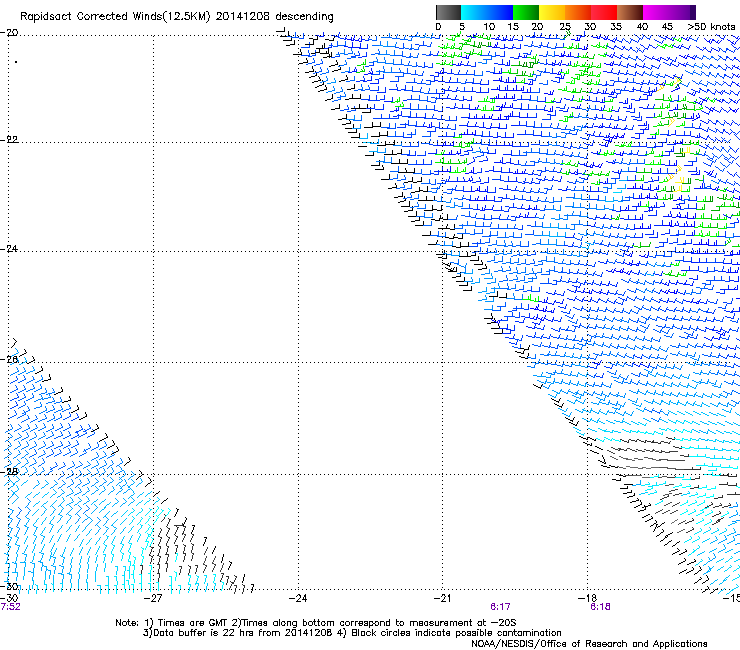Click the -20 latitude axis label
This screenshot has height=650, width=740.
[x=9, y=32]
